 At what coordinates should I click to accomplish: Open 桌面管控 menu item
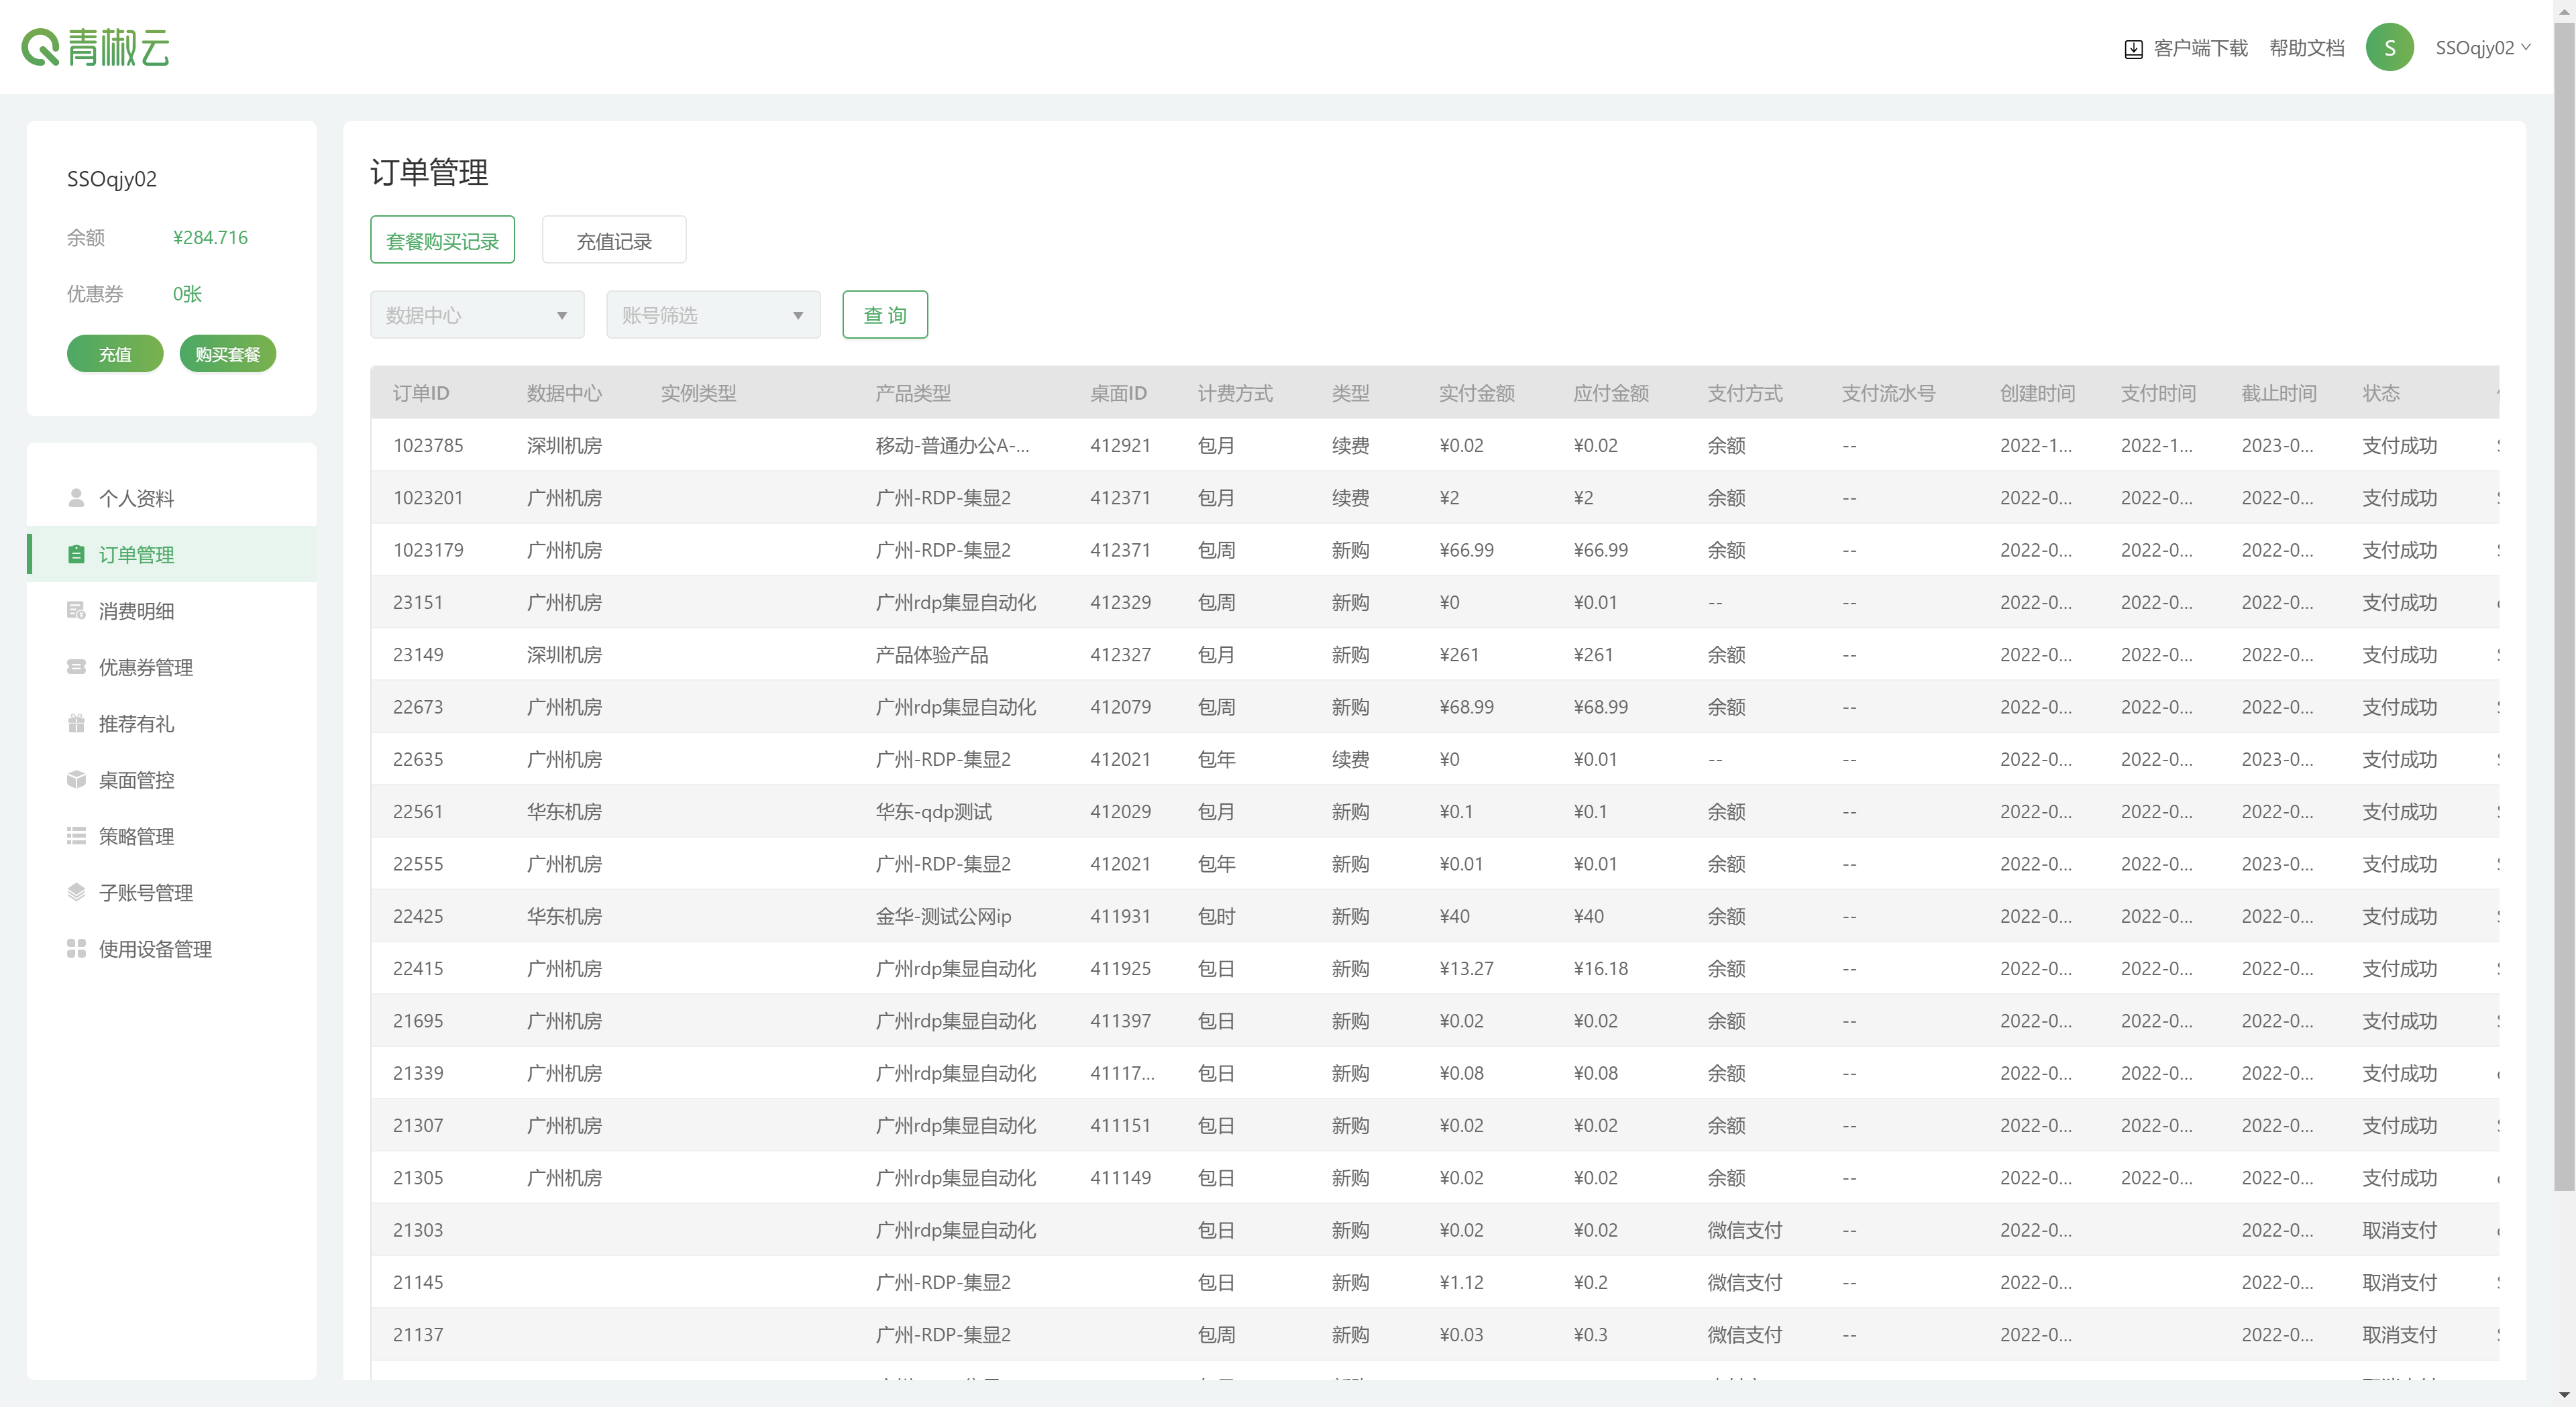point(171,780)
